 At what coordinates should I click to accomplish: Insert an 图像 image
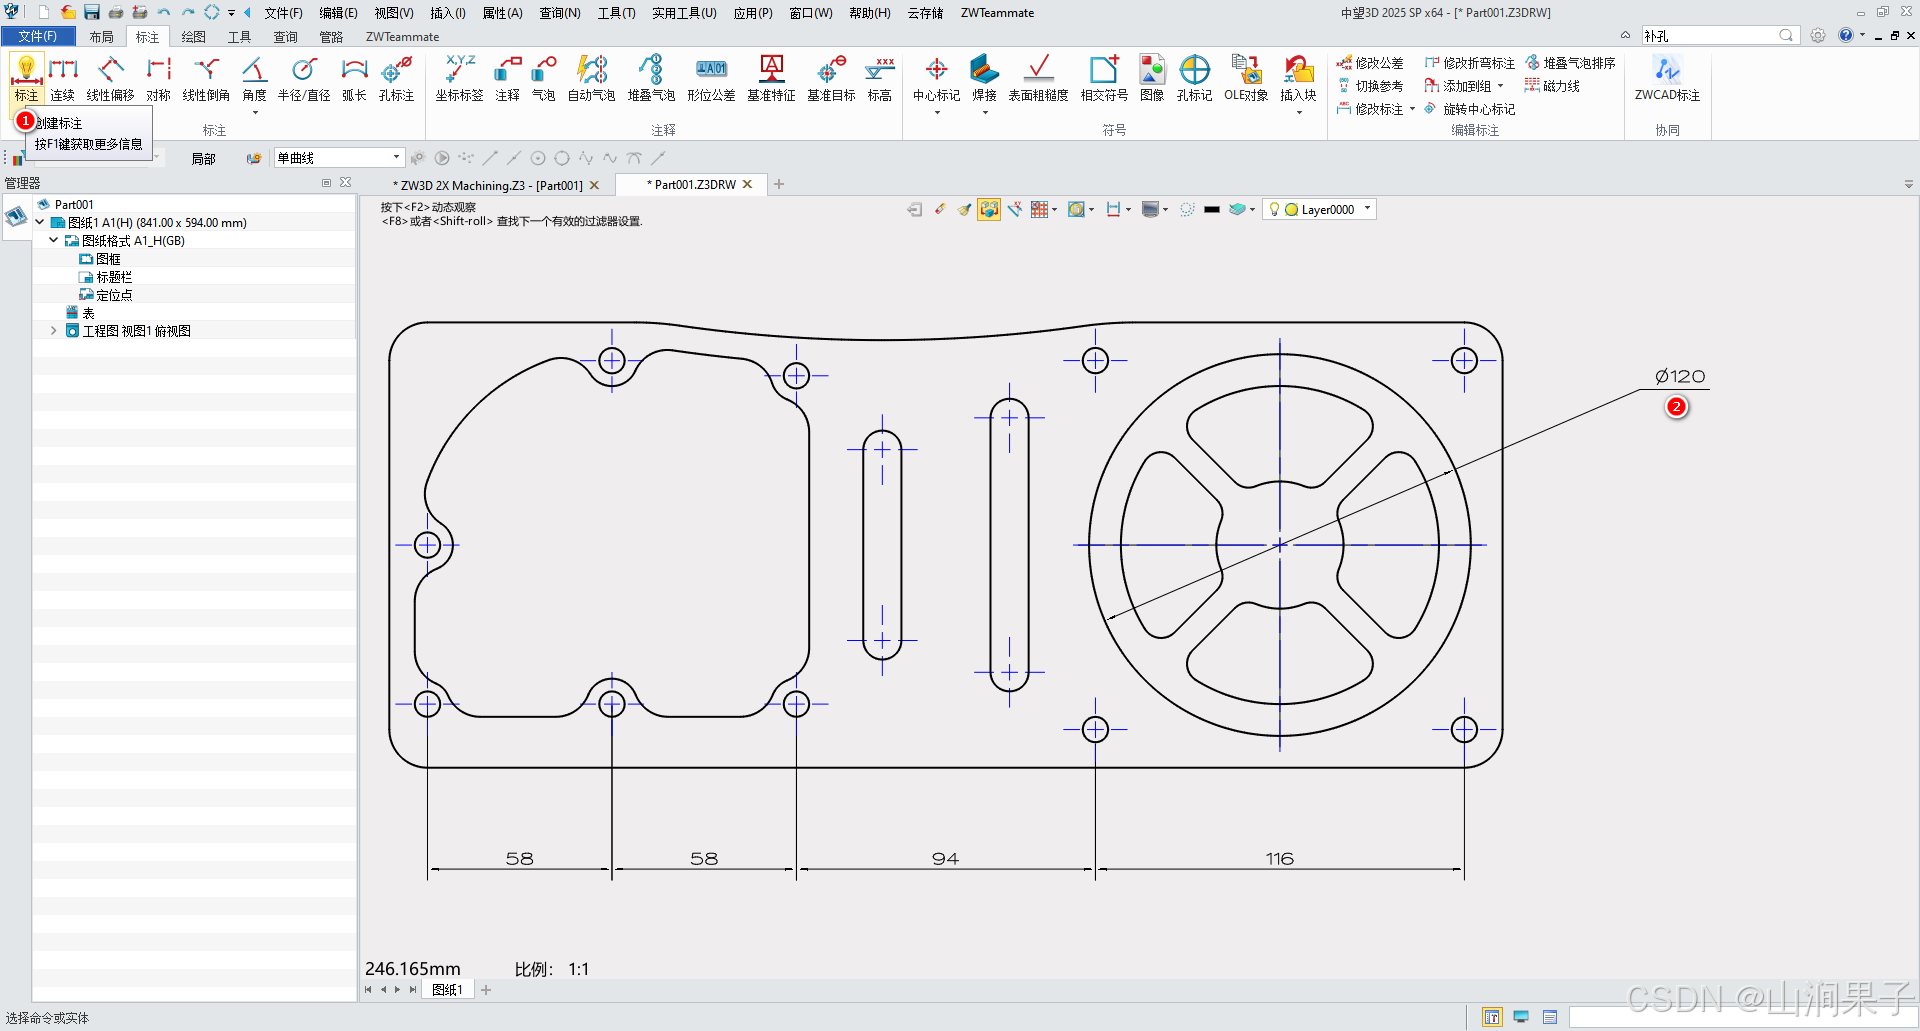1152,79
